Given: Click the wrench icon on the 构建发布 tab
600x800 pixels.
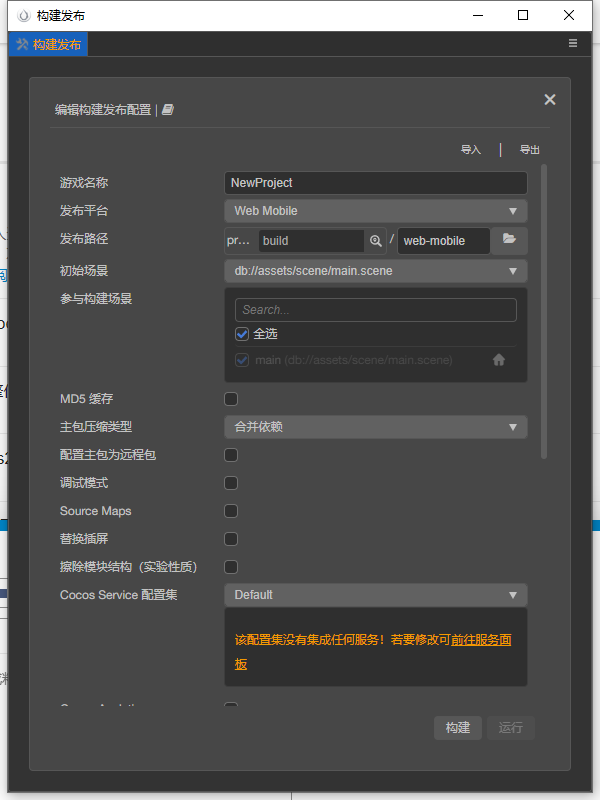Looking at the screenshot, I should click(x=22, y=44).
